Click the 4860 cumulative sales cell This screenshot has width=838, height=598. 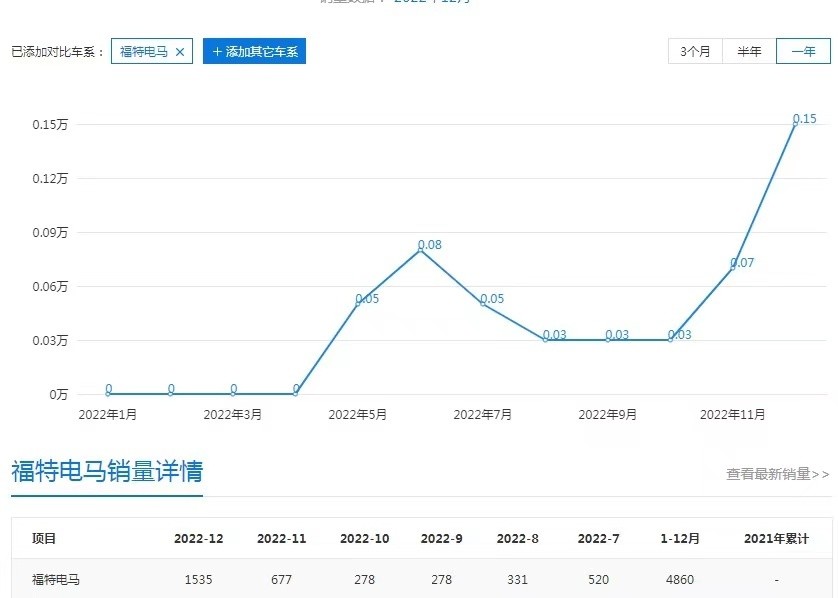click(x=680, y=579)
